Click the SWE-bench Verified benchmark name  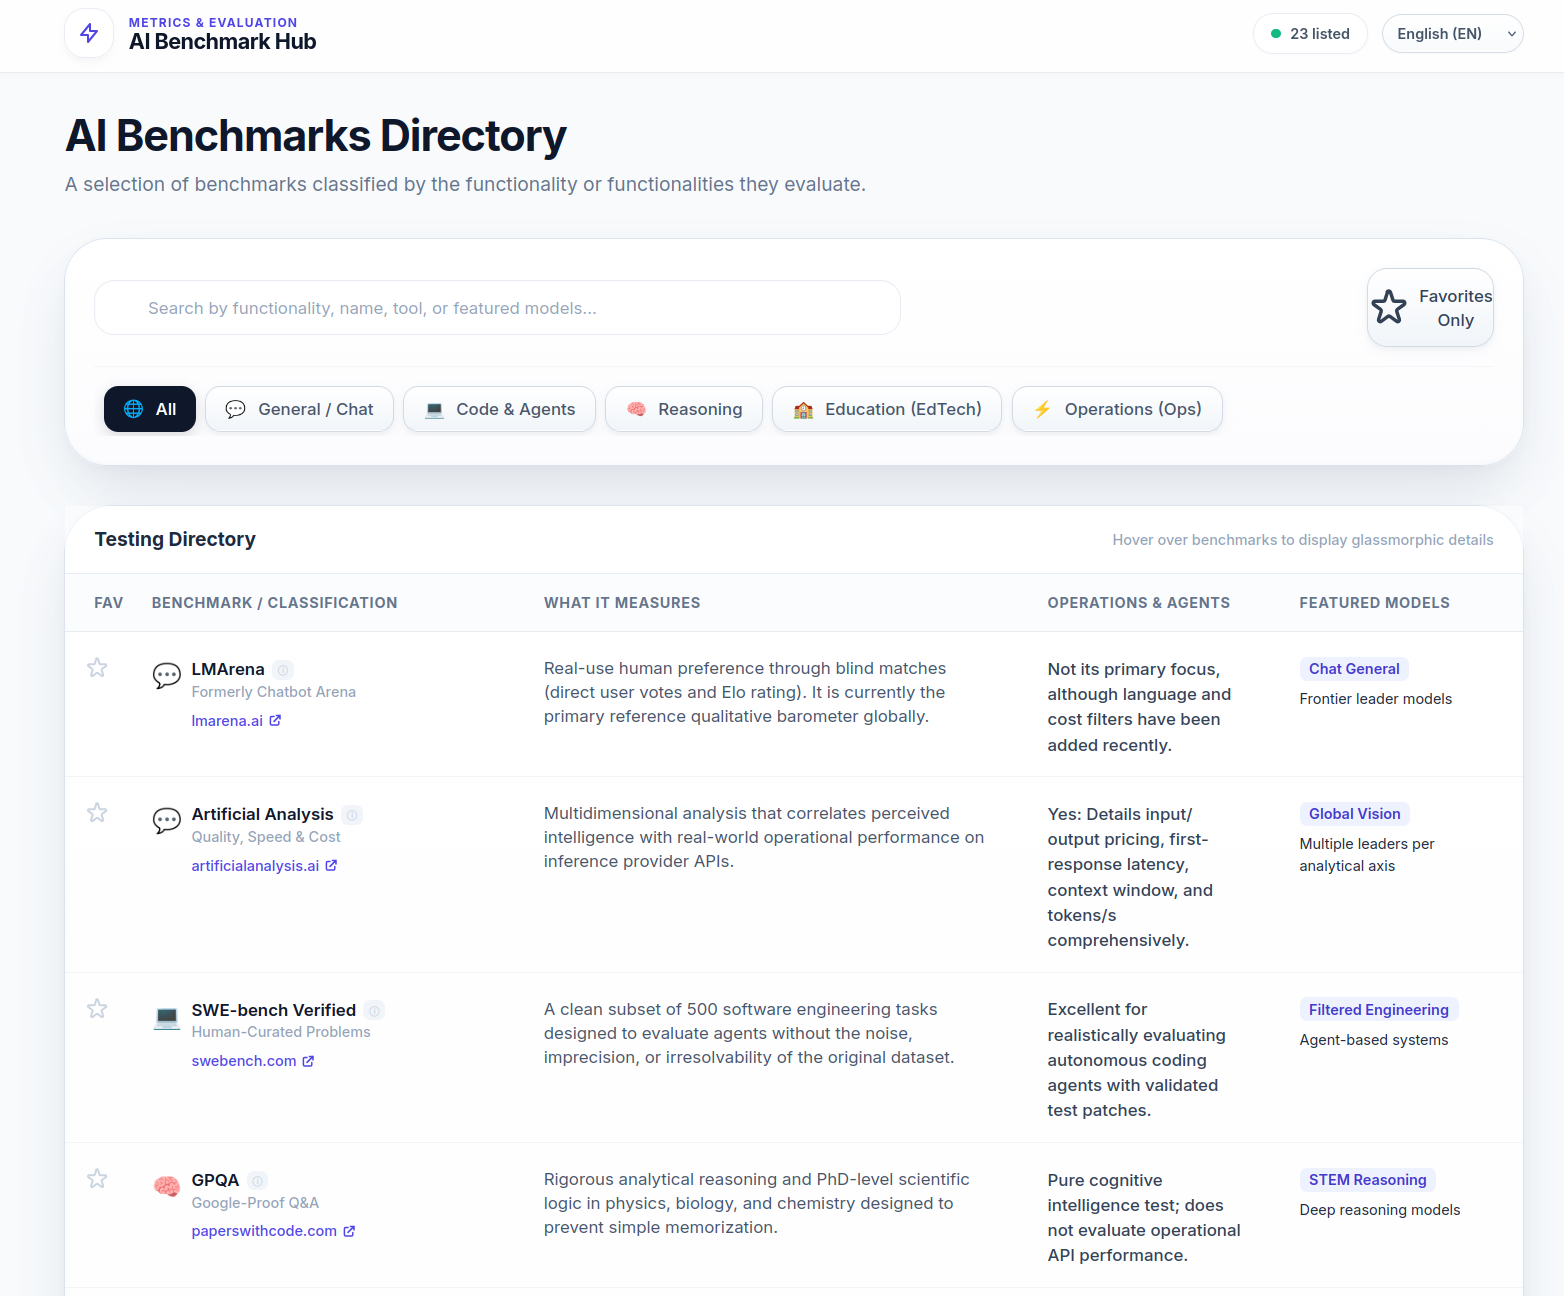274,1010
